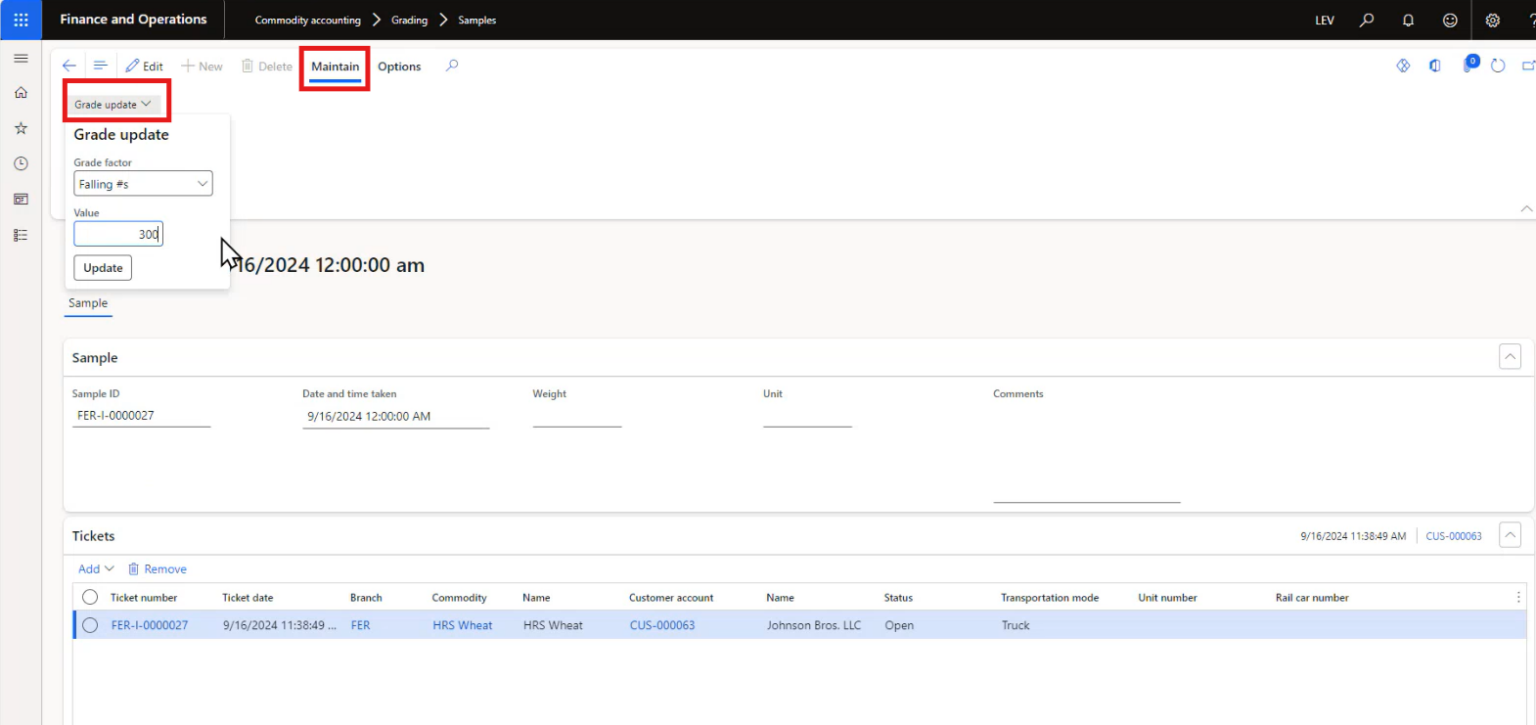Open Favorites star icon in sidebar

coord(20,129)
